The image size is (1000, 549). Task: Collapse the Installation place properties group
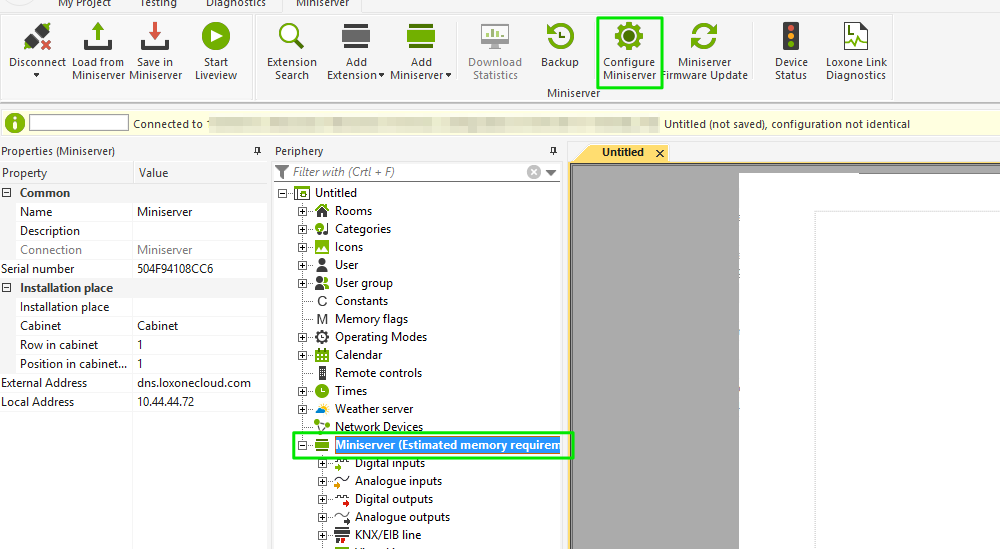coord(6,288)
